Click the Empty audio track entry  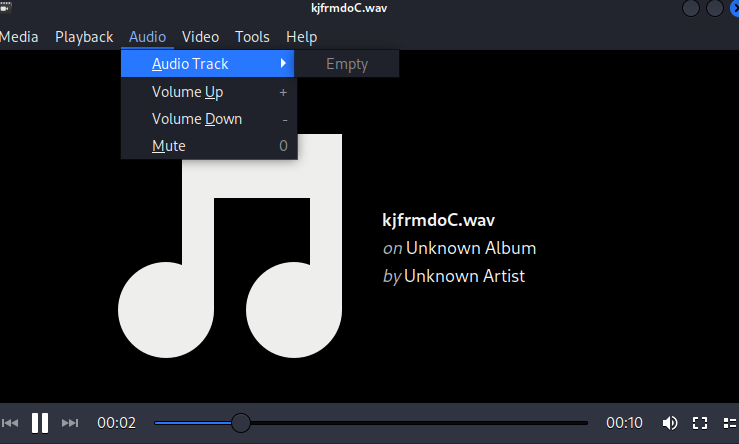pyautogui.click(x=347, y=64)
